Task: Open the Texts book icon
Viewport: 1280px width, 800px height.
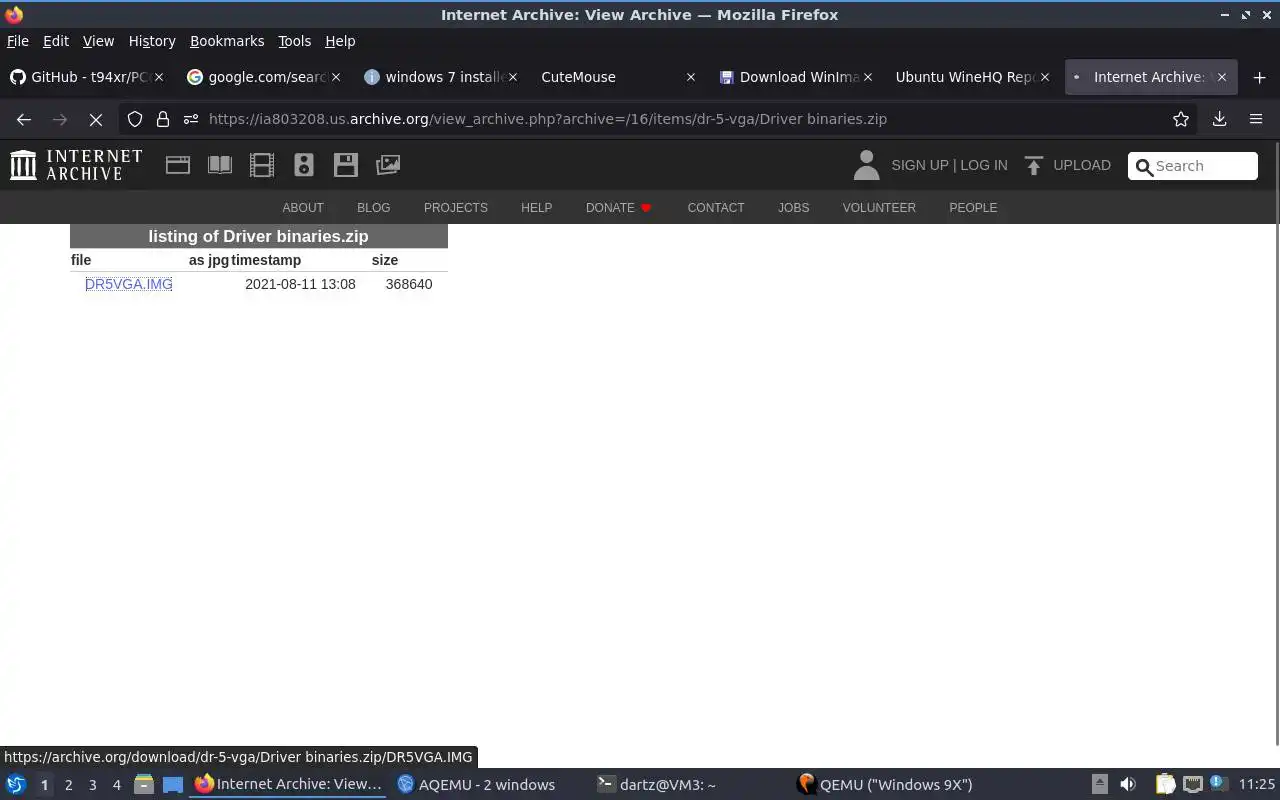Action: [220, 165]
